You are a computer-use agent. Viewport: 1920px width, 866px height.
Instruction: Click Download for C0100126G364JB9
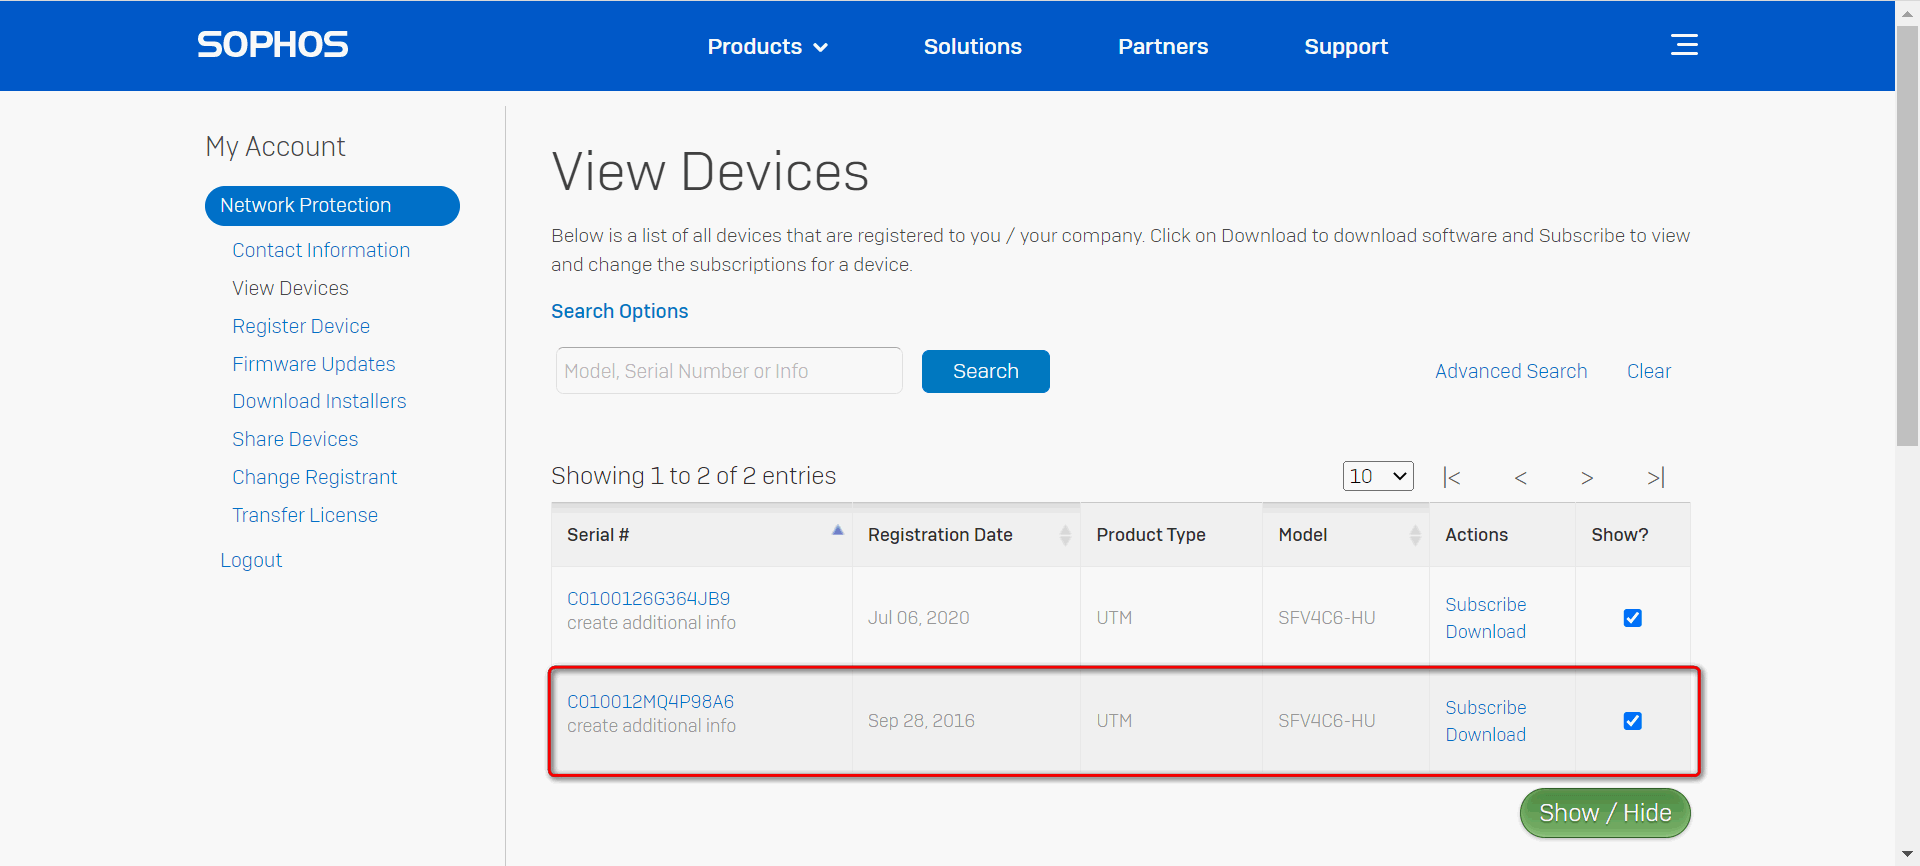(x=1485, y=632)
